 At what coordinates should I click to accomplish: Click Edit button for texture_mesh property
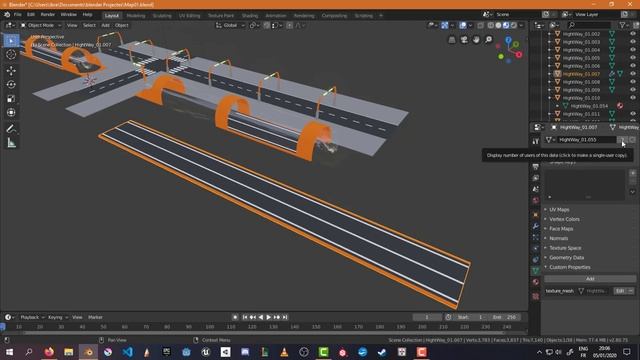620,291
